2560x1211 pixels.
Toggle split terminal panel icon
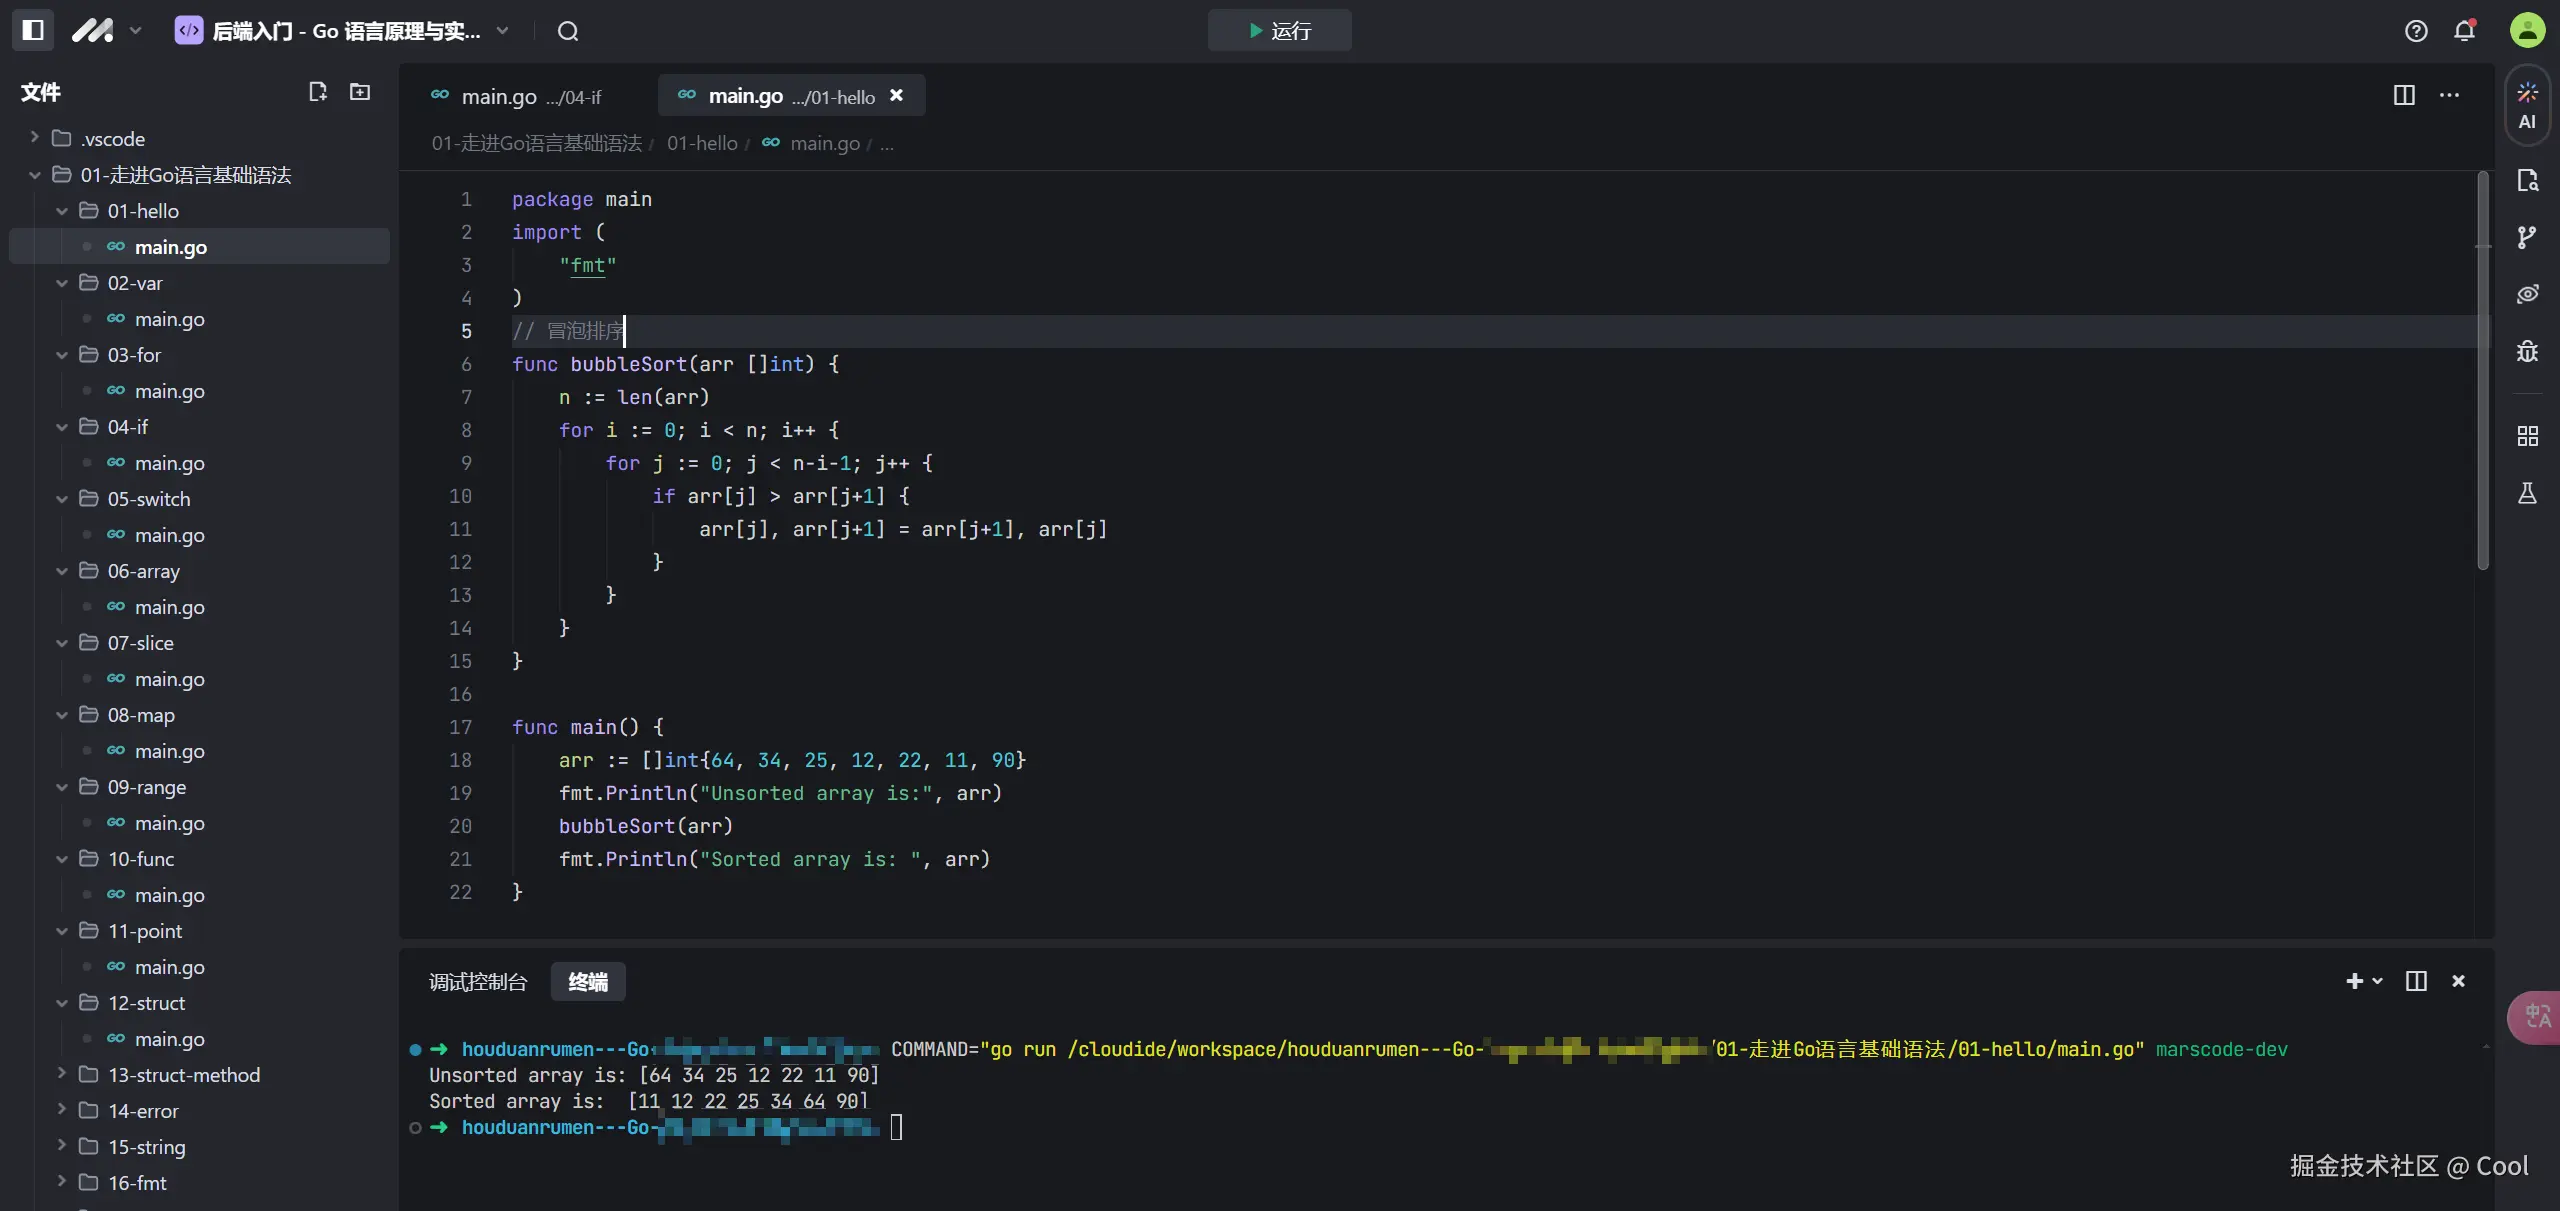2416,981
